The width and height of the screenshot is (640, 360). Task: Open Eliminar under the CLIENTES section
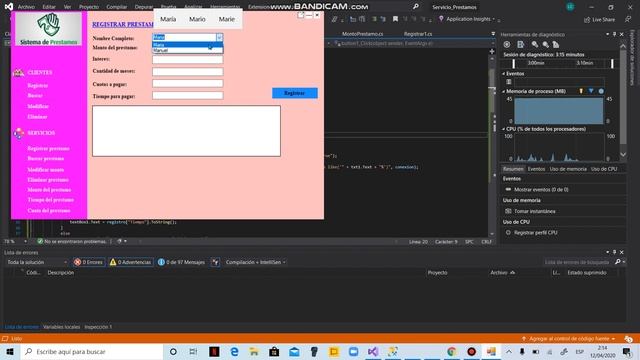(37, 117)
